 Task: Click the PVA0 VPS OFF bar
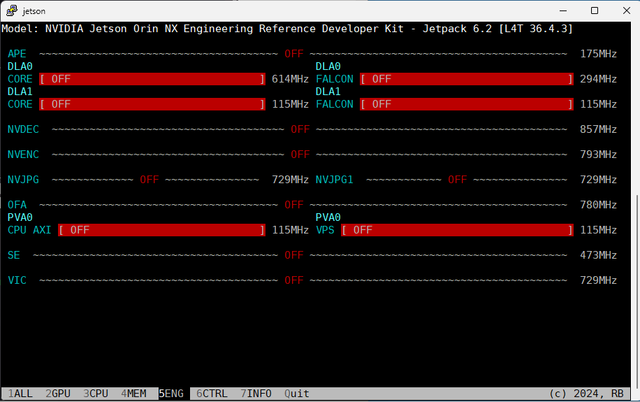[458, 230]
